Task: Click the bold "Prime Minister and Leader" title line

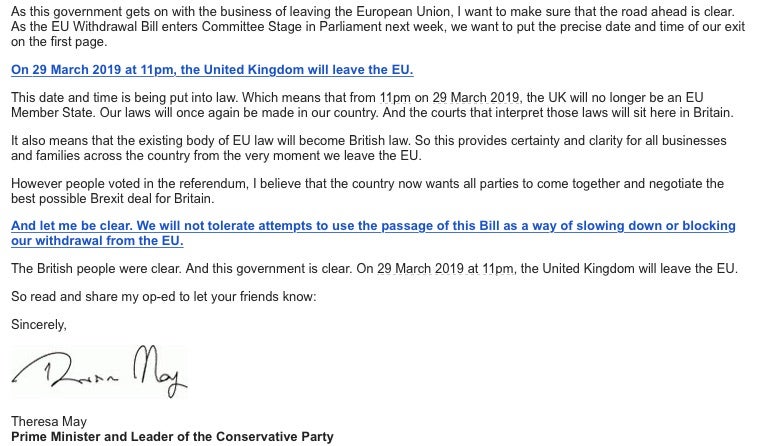Action: (172, 436)
